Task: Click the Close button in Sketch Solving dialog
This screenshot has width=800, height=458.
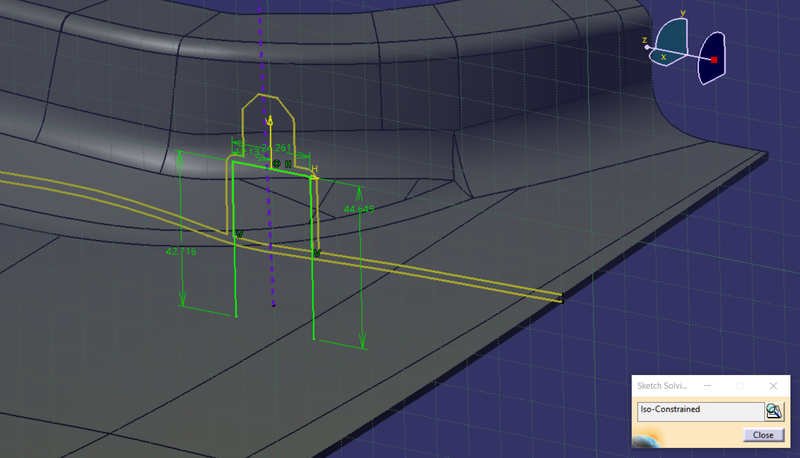Action: point(763,435)
